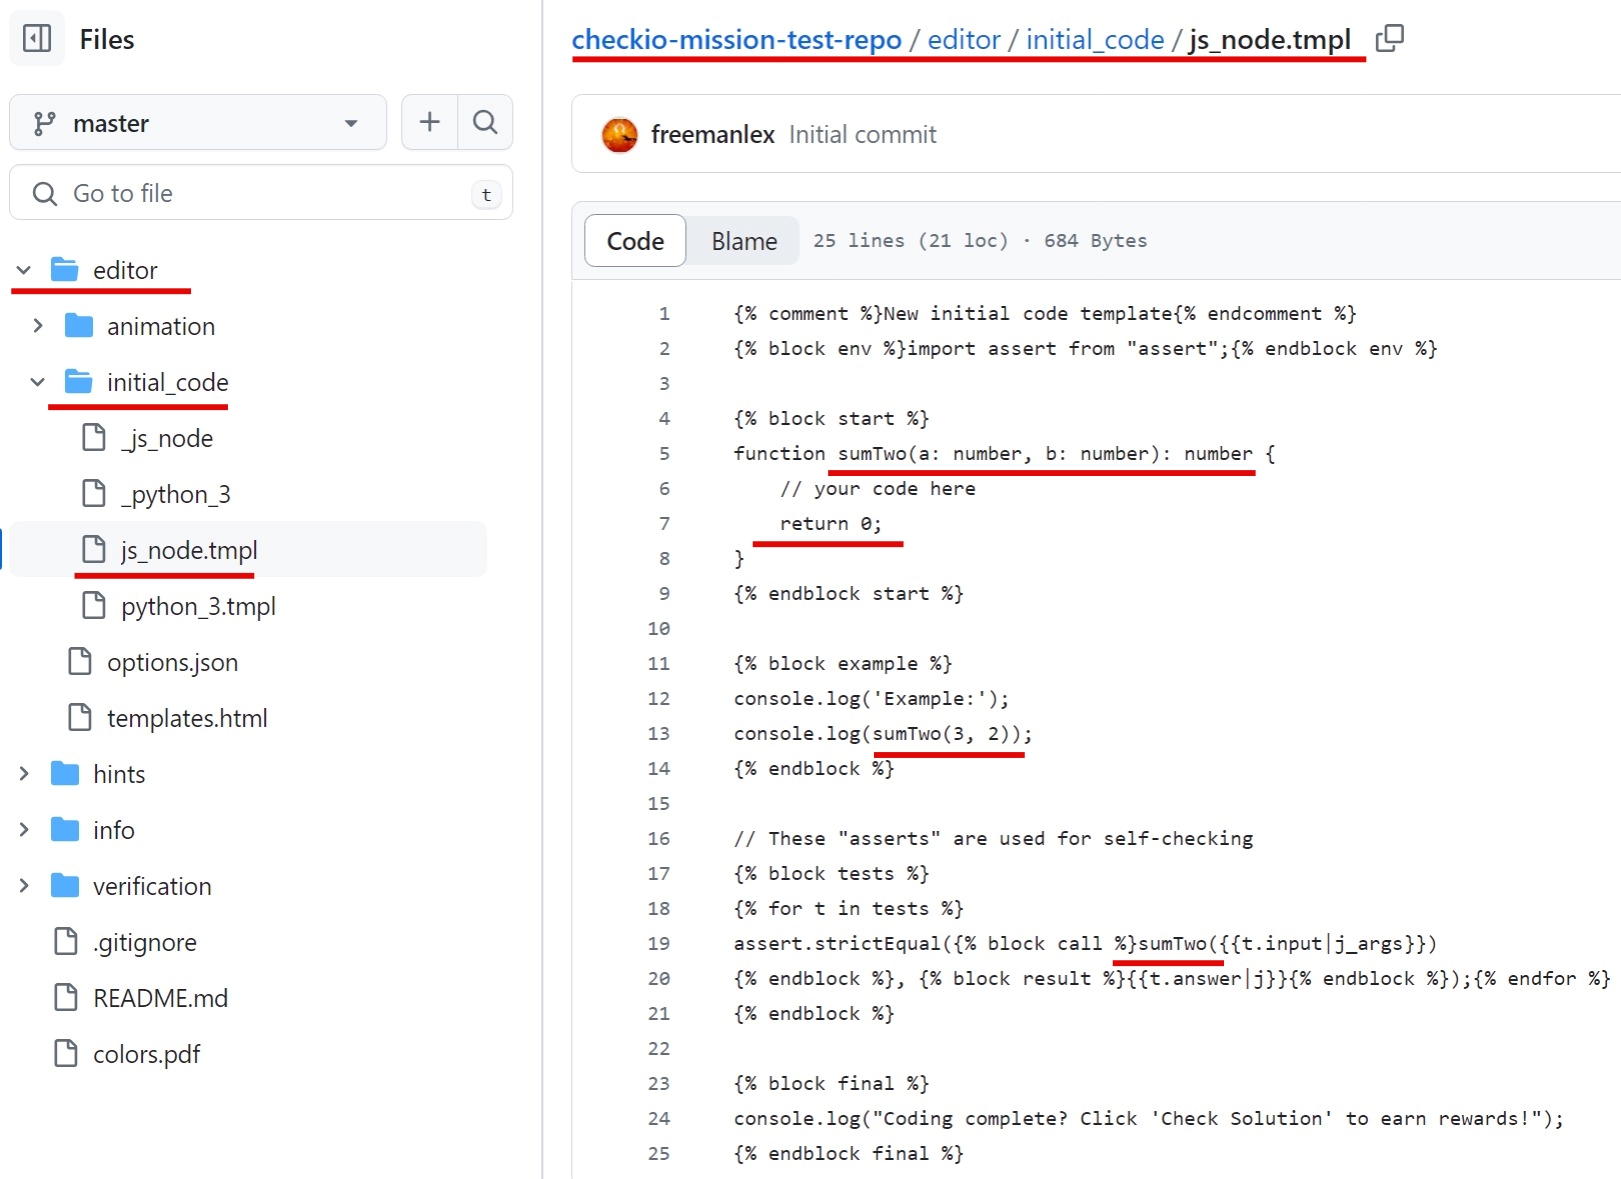
Task: Click the 'Files' sidebar heading
Action: (107, 39)
